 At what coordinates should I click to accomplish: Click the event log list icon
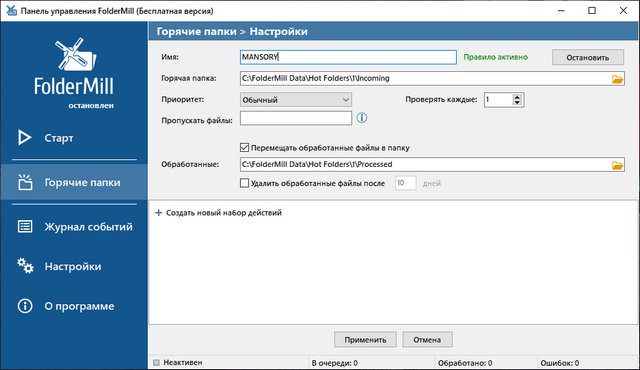coord(25,226)
